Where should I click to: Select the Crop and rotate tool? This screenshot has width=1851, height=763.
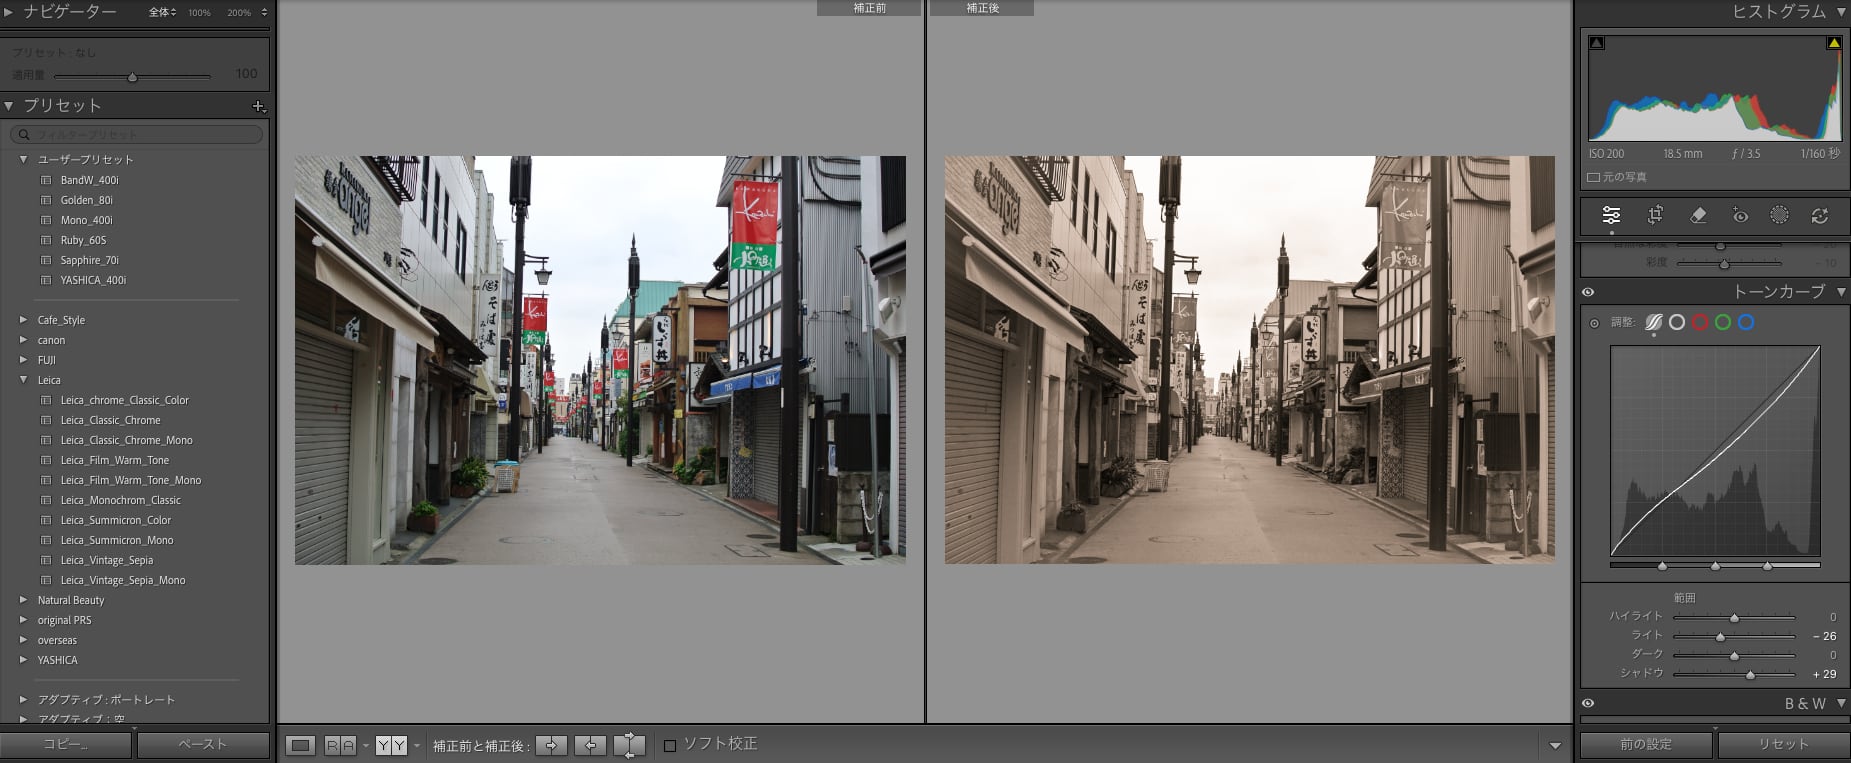pyautogui.click(x=1655, y=215)
